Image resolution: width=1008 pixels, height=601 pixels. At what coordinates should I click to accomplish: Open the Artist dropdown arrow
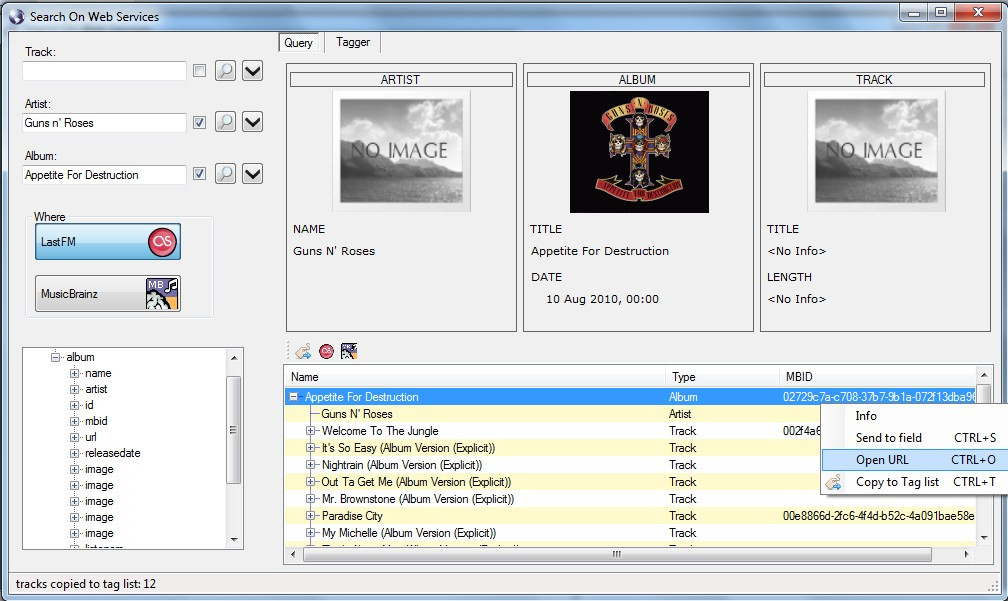253,121
